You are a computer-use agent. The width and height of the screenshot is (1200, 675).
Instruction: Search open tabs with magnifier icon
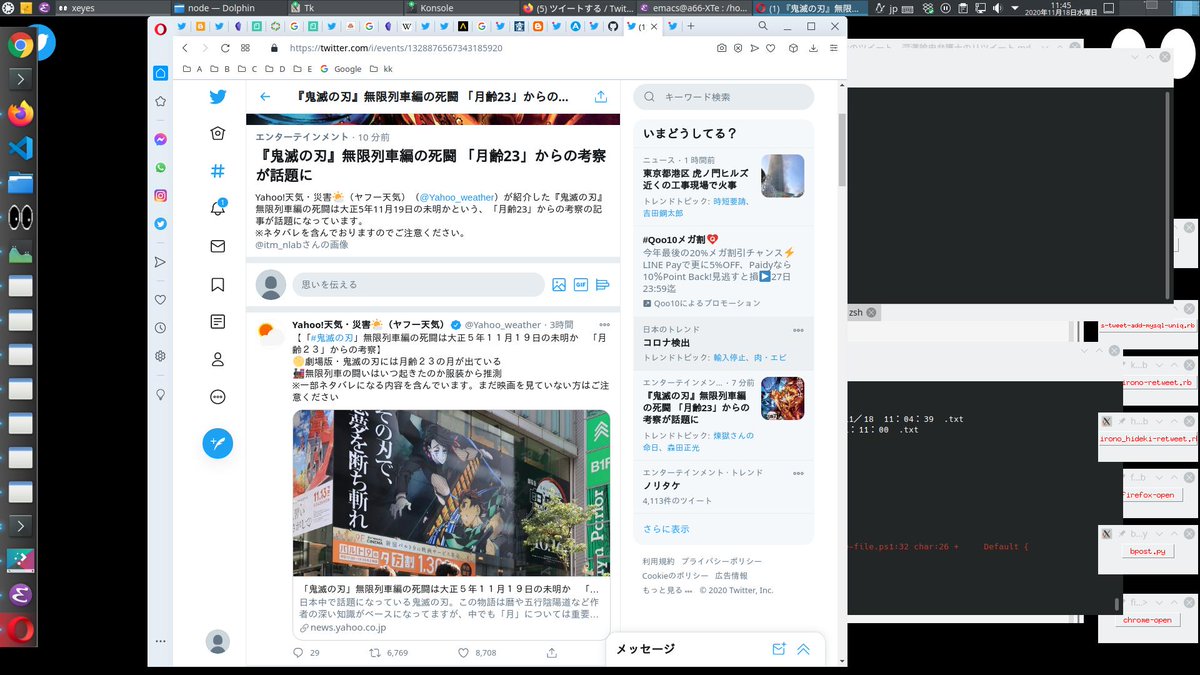[x=763, y=26]
